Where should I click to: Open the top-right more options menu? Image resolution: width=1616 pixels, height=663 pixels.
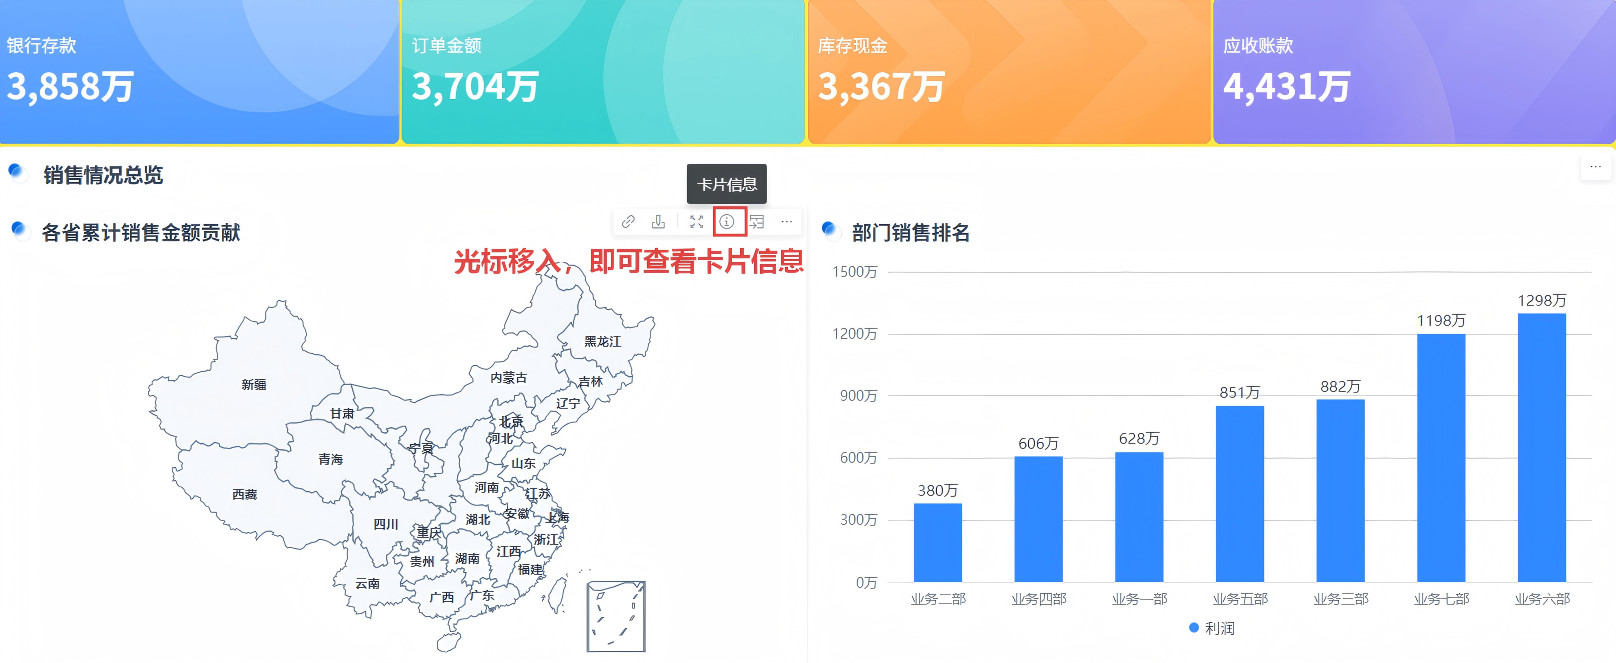(x=1595, y=167)
